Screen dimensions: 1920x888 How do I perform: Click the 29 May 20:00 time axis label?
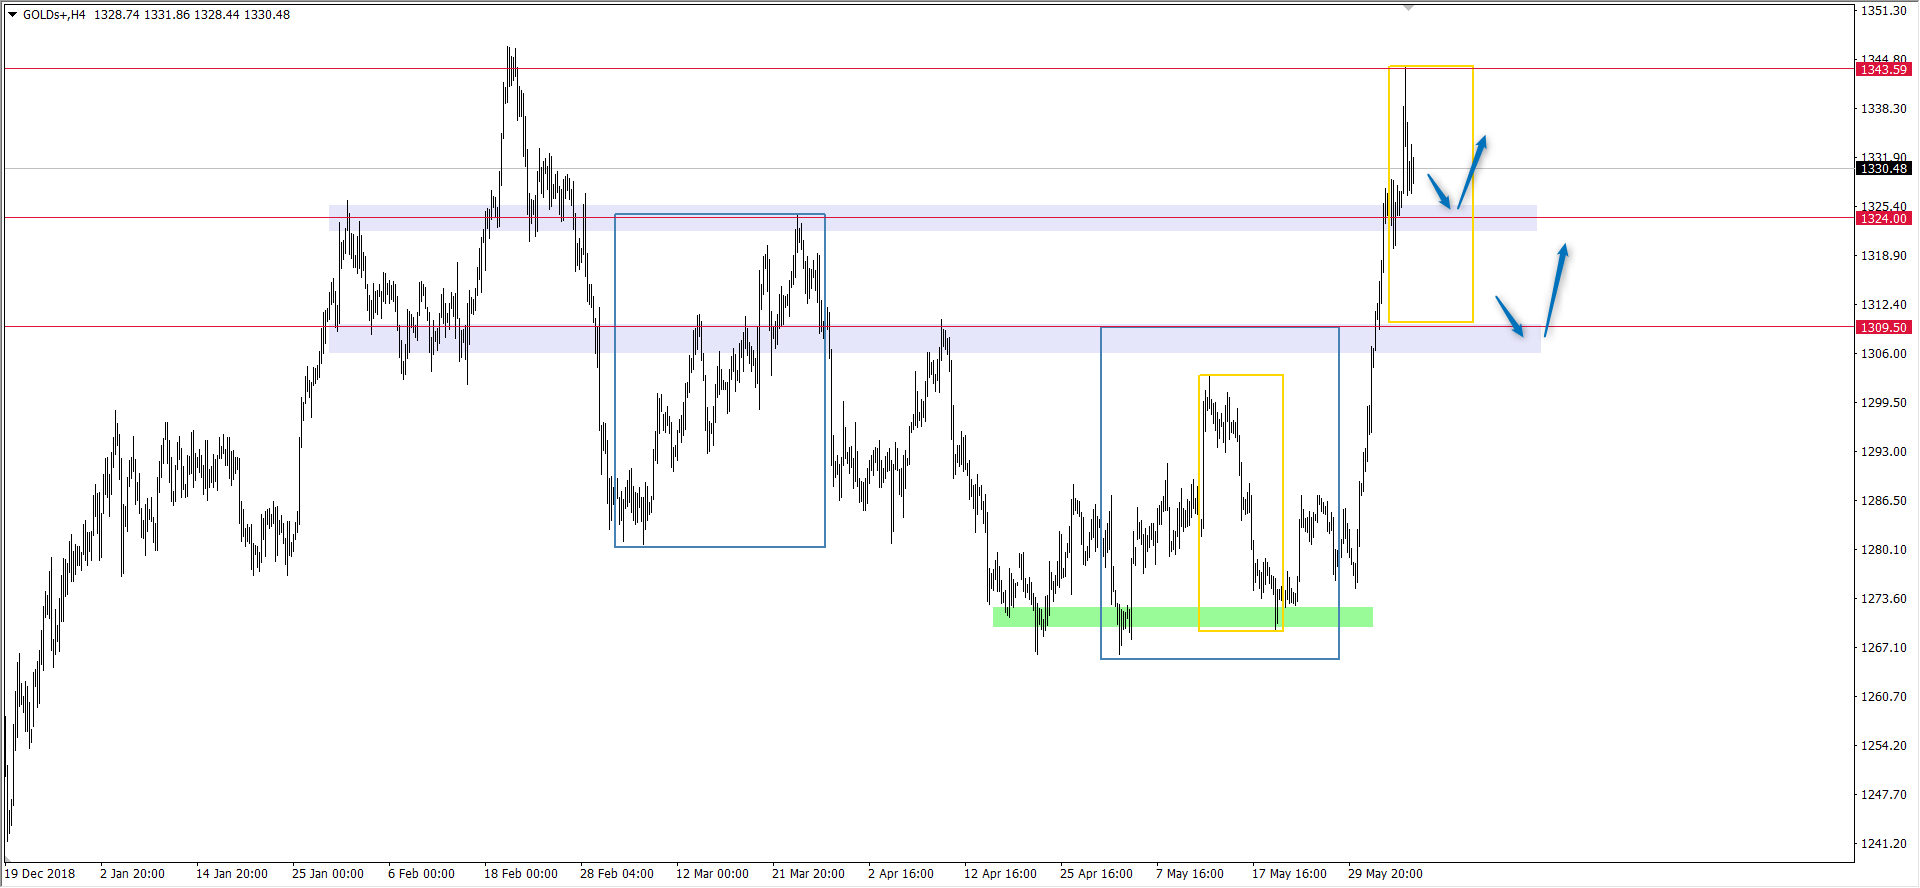pyautogui.click(x=1385, y=873)
